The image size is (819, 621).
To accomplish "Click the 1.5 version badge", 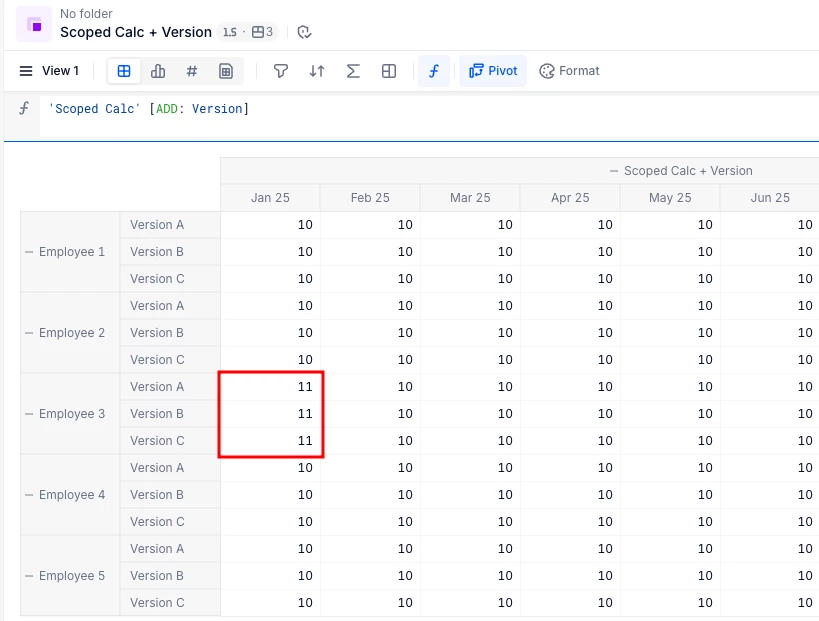I will coord(230,32).
